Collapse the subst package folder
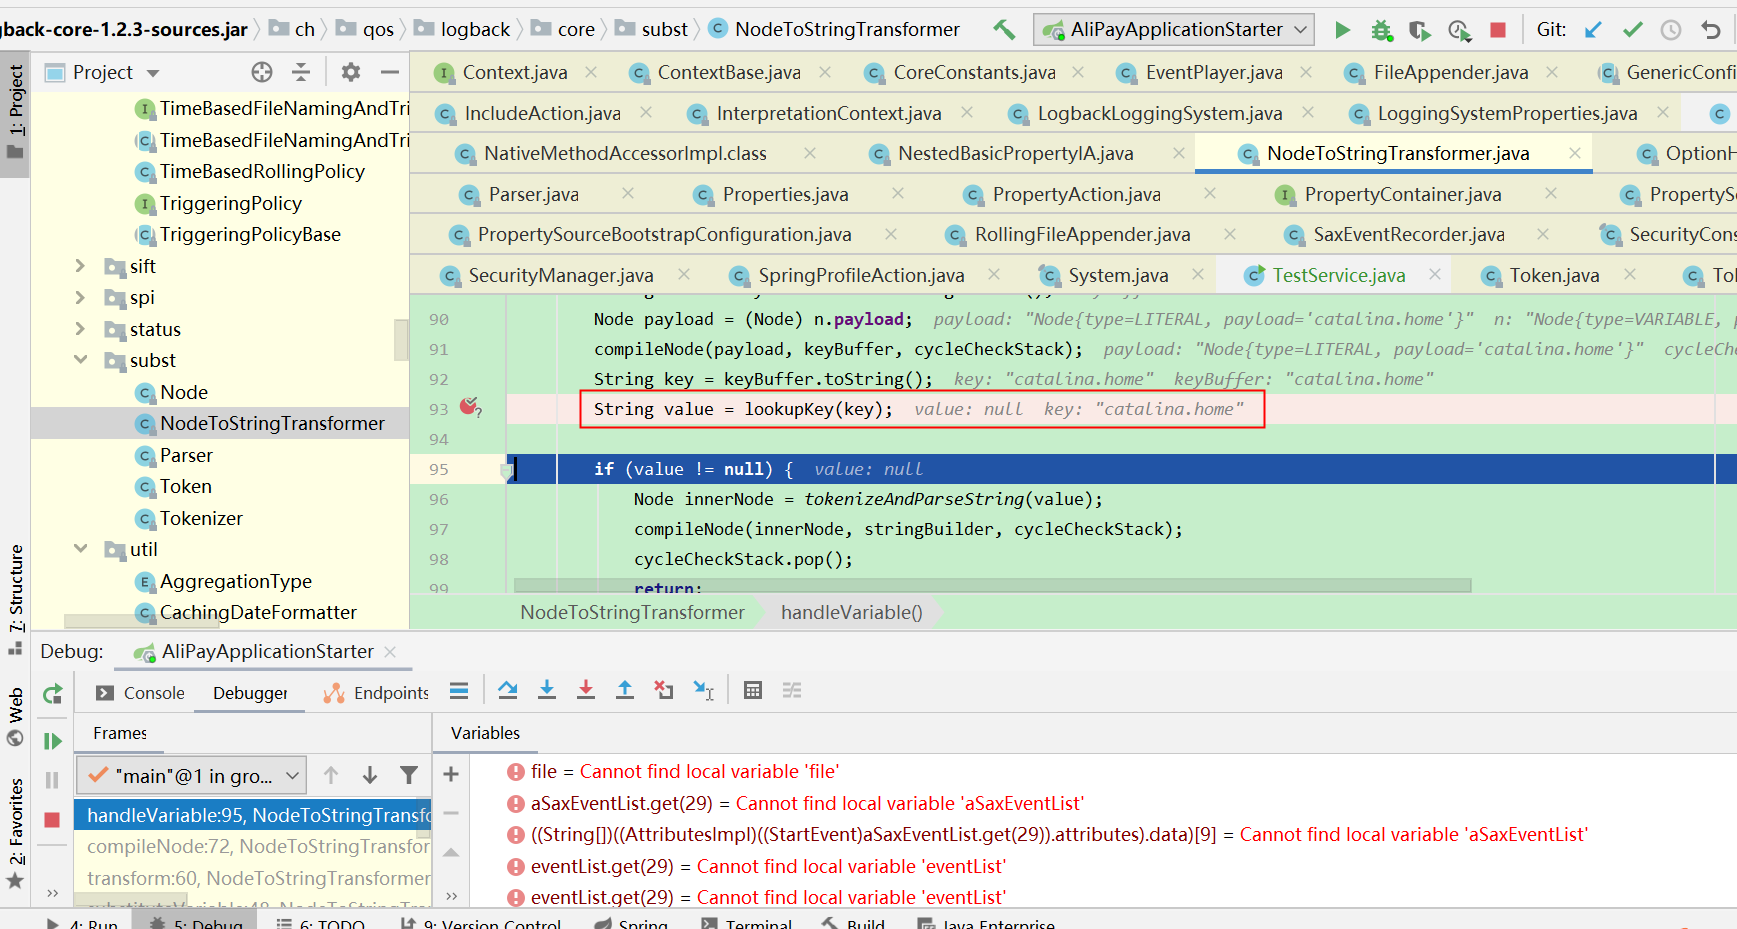The image size is (1737, 929). (80, 360)
